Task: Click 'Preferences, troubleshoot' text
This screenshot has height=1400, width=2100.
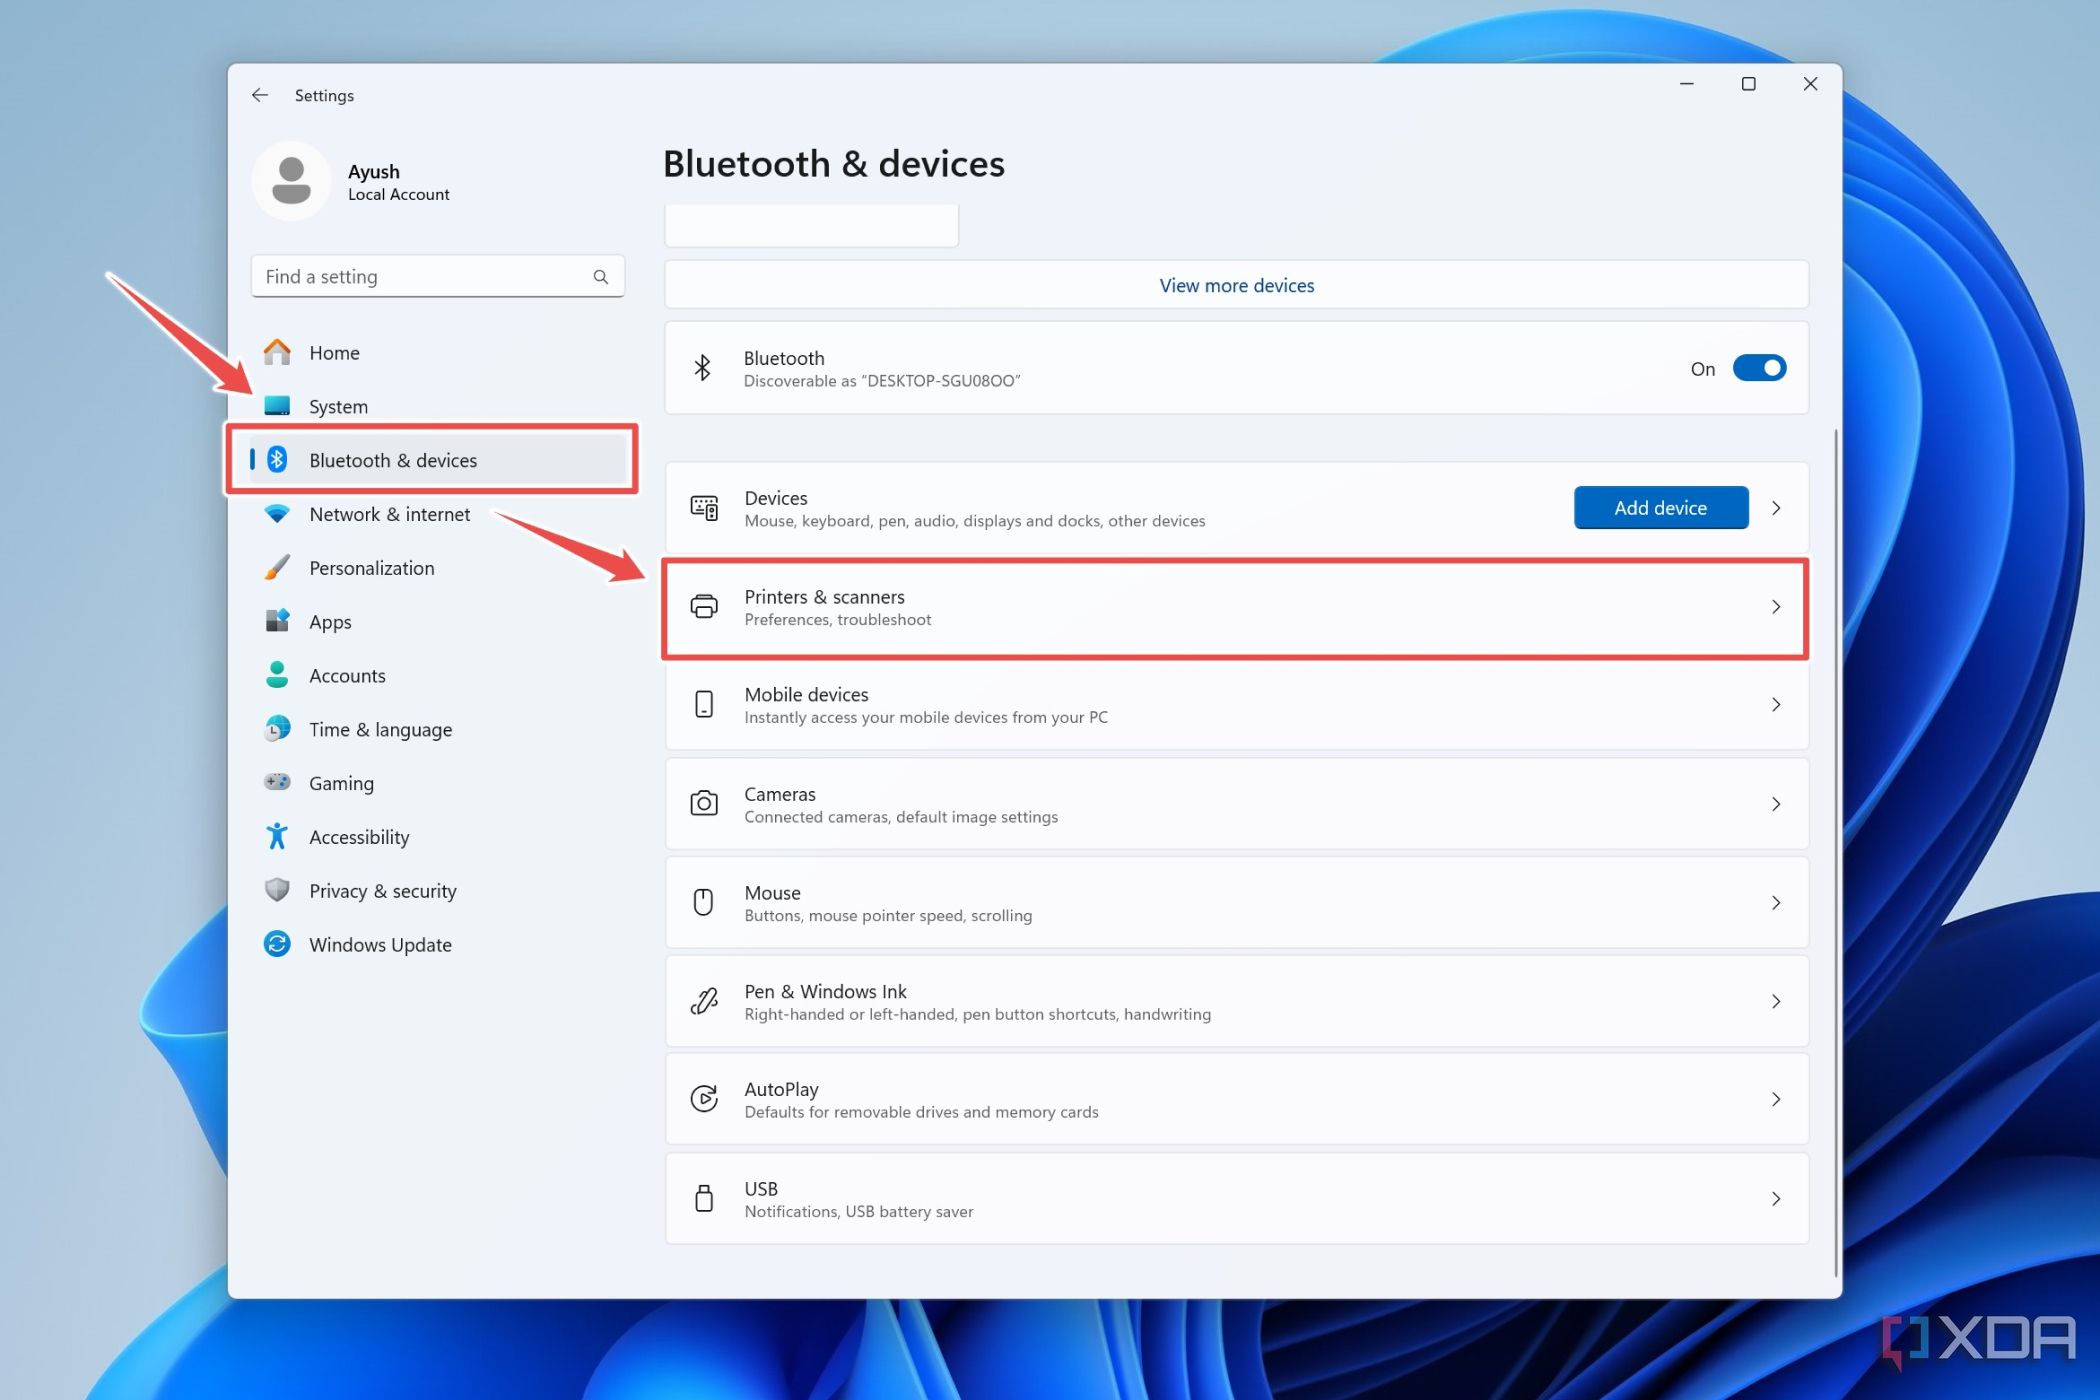Action: pyautogui.click(x=837, y=620)
